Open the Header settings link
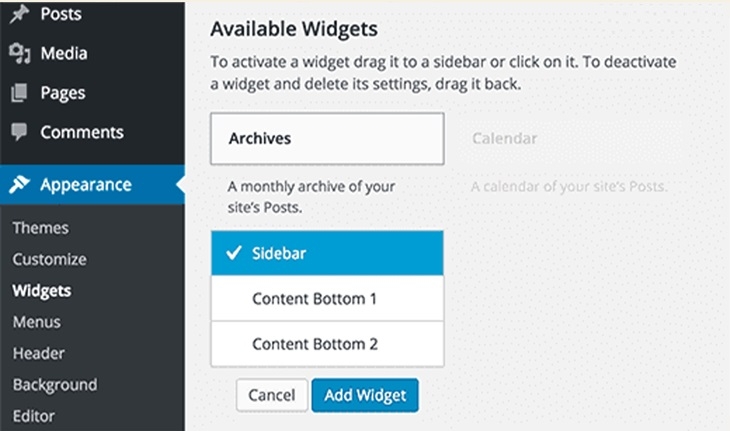Image resolution: width=730 pixels, height=431 pixels. click(x=39, y=353)
